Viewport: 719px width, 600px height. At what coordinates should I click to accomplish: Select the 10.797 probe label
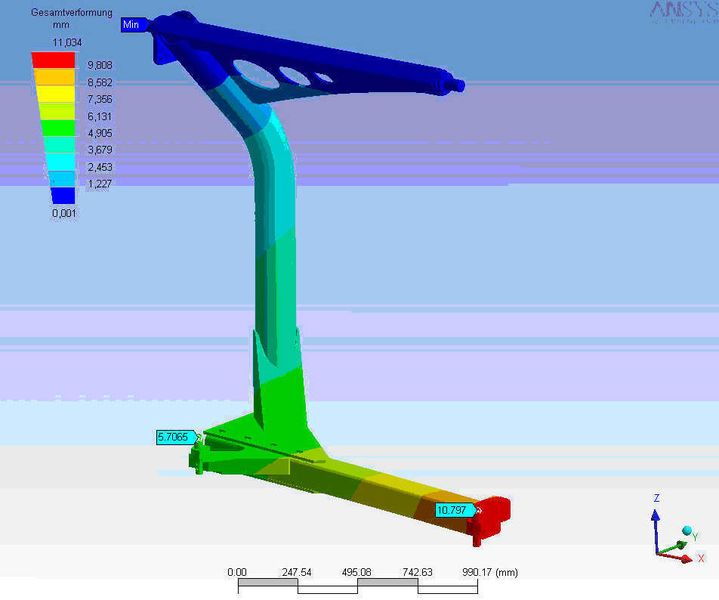pyautogui.click(x=455, y=510)
